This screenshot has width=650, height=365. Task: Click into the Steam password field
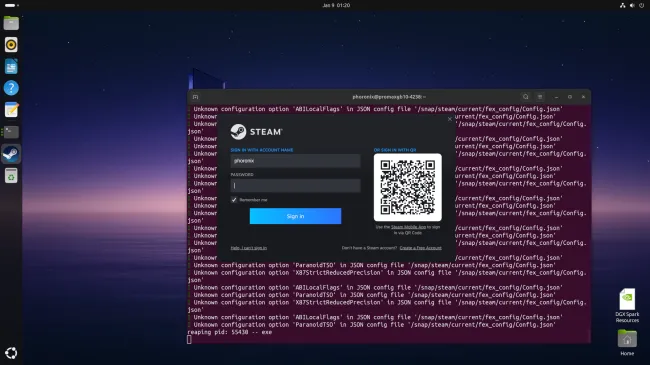tap(295, 186)
